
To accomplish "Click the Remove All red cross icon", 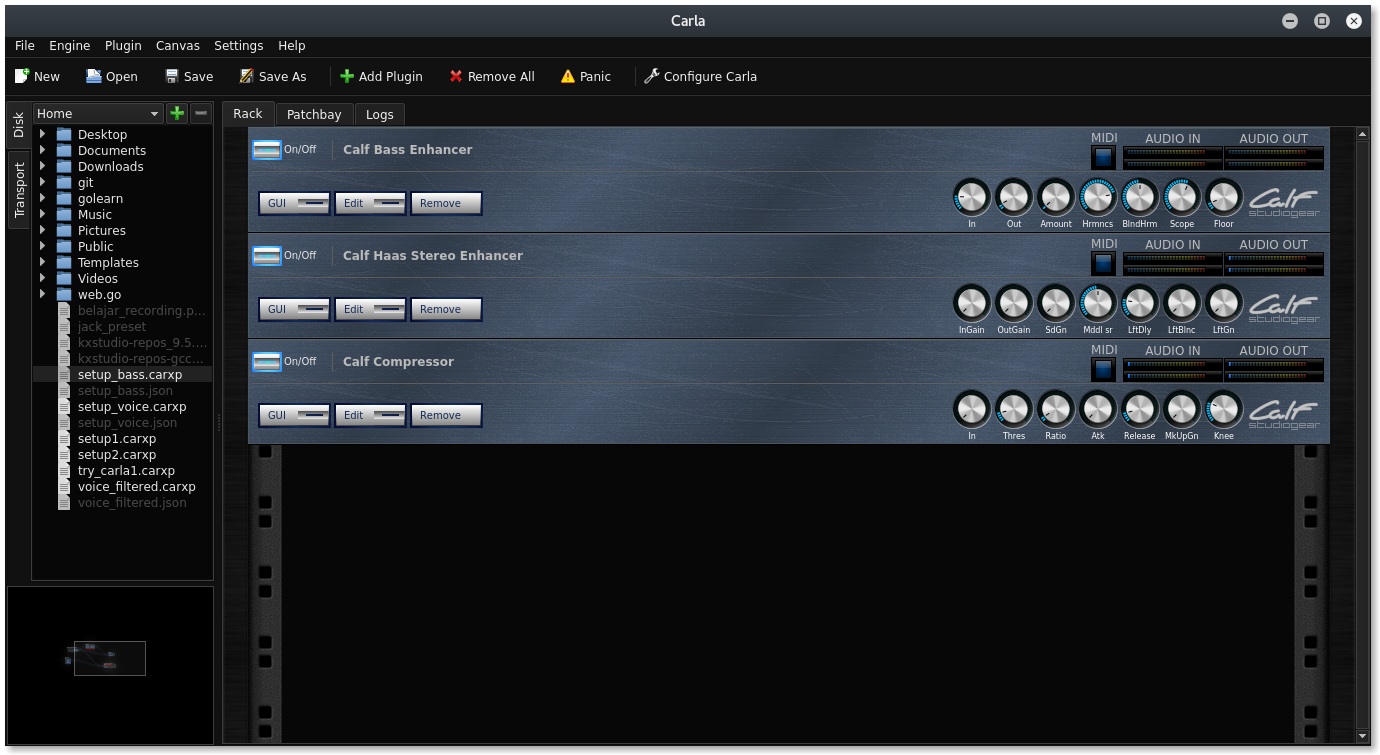I will point(456,76).
